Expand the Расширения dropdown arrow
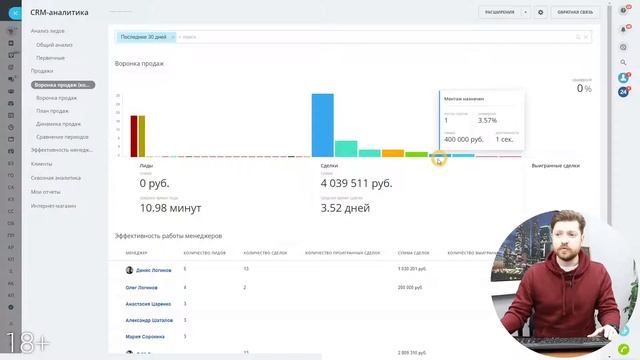640x360 pixels. (525, 12)
